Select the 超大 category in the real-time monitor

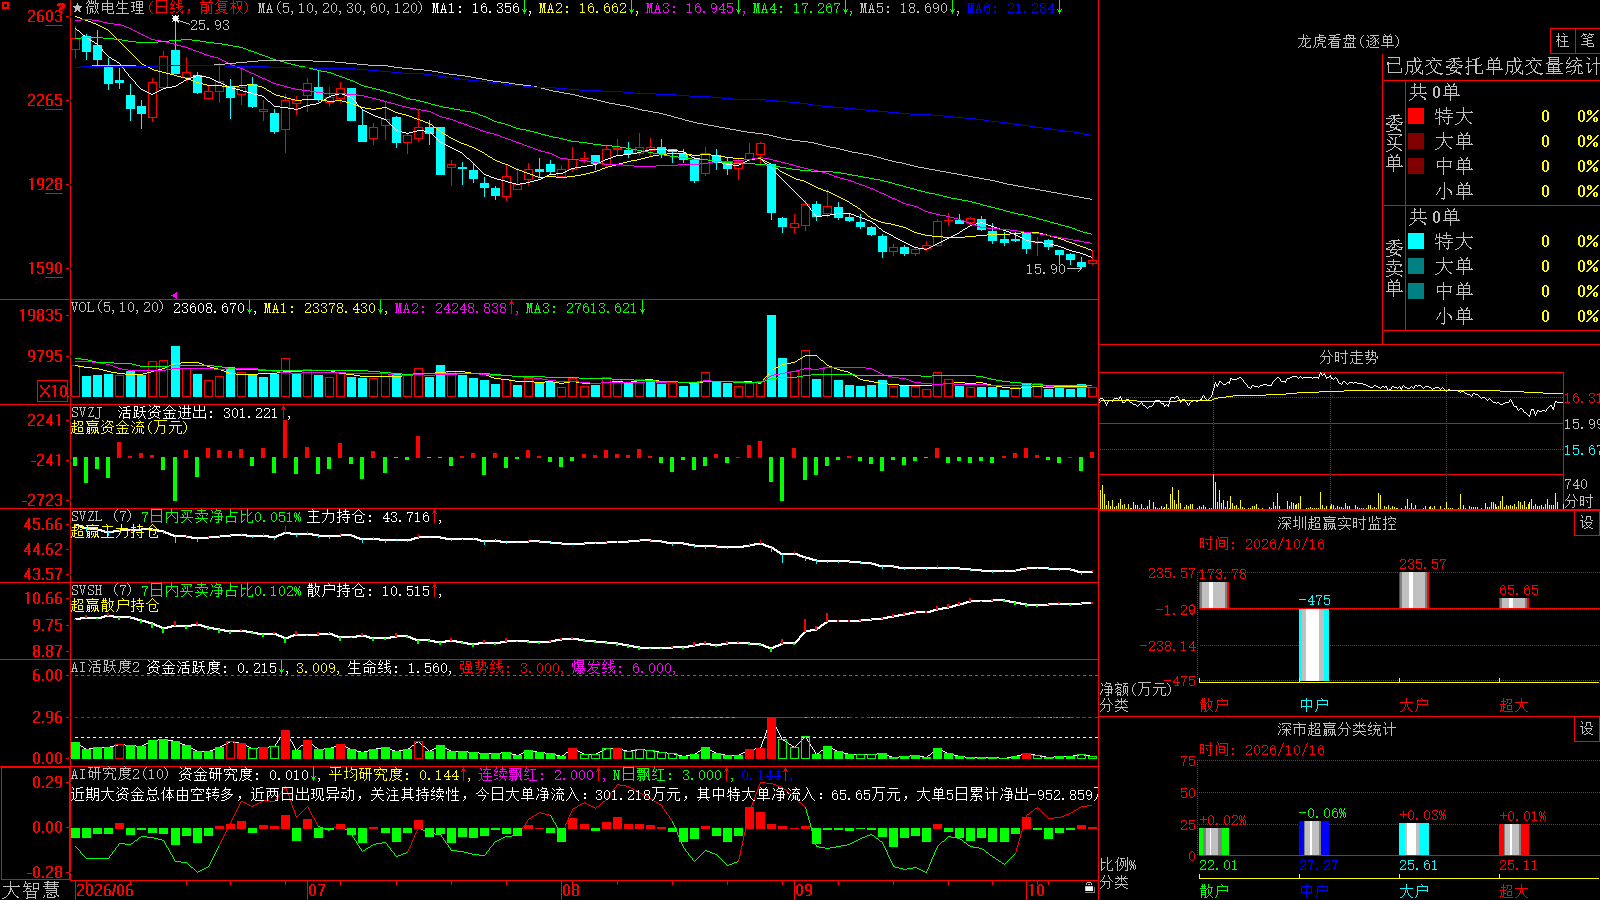(1514, 705)
